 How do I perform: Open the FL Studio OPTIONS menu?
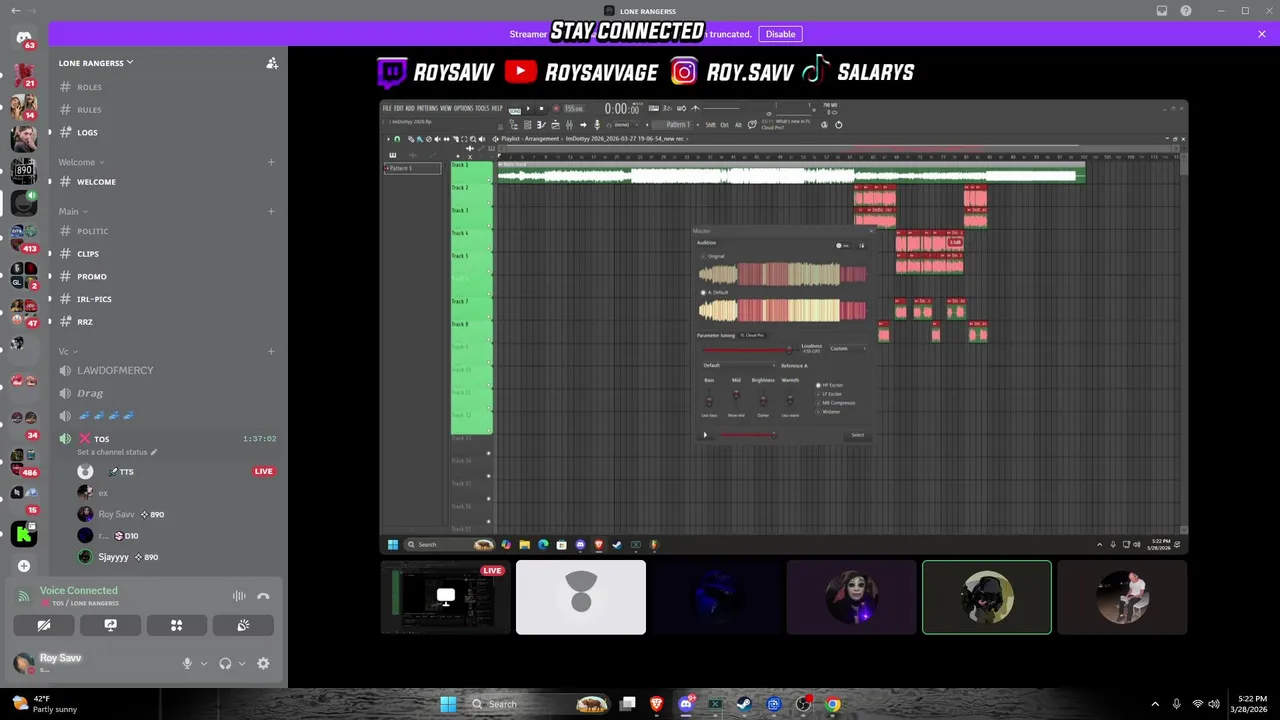463,108
